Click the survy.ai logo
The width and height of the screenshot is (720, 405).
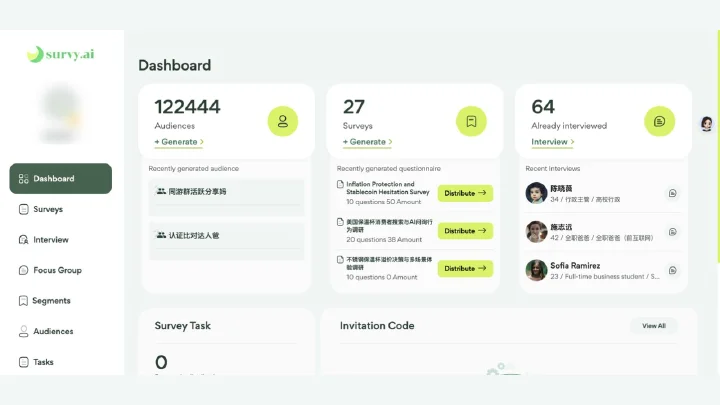coord(61,54)
